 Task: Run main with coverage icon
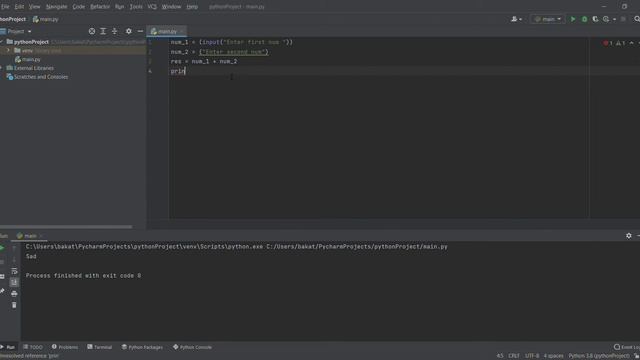[595, 19]
